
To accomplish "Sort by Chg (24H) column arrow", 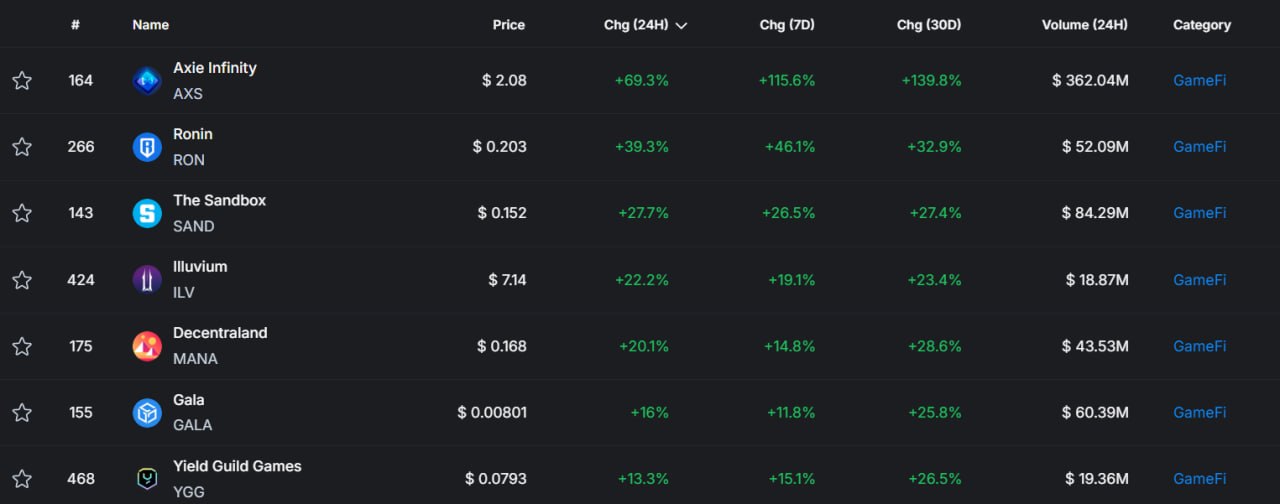I will (682, 25).
